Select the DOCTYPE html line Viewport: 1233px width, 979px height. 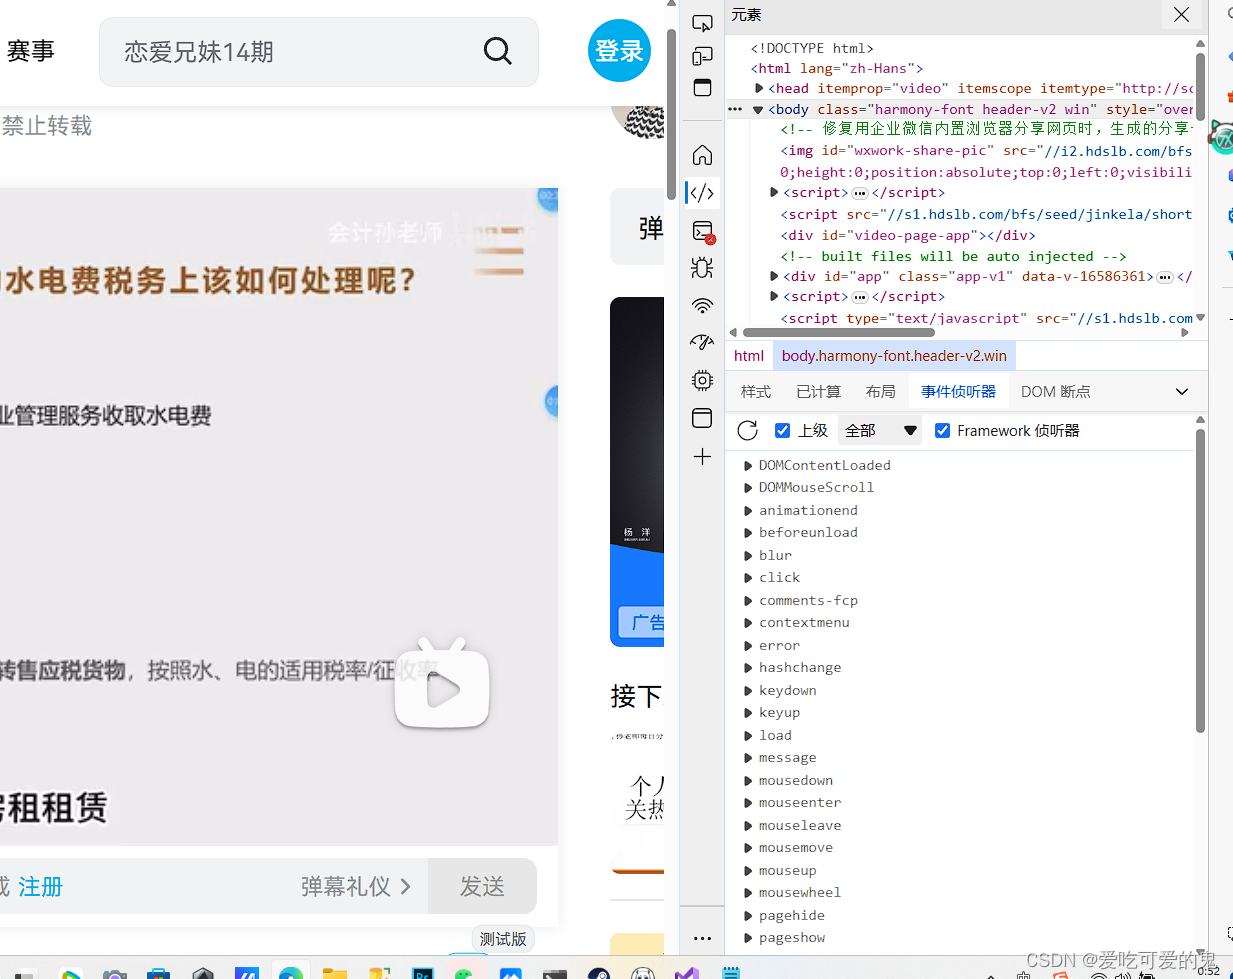(x=812, y=48)
